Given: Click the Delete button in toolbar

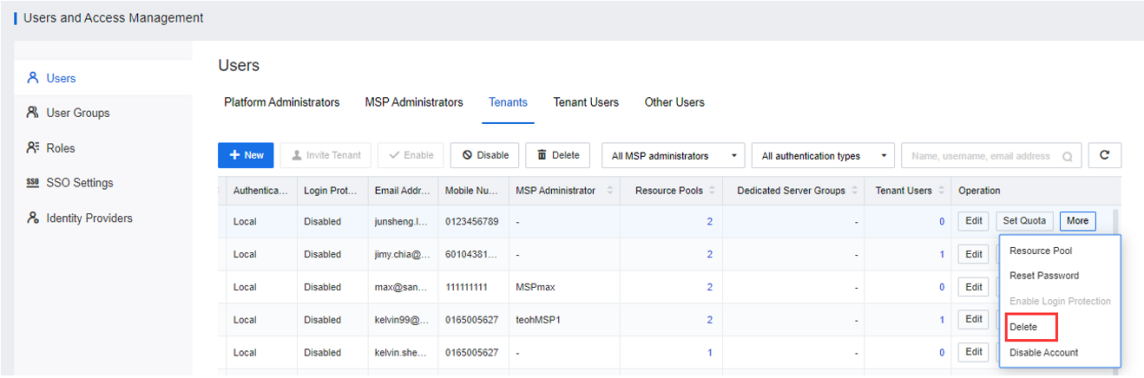Looking at the screenshot, I should [558, 155].
